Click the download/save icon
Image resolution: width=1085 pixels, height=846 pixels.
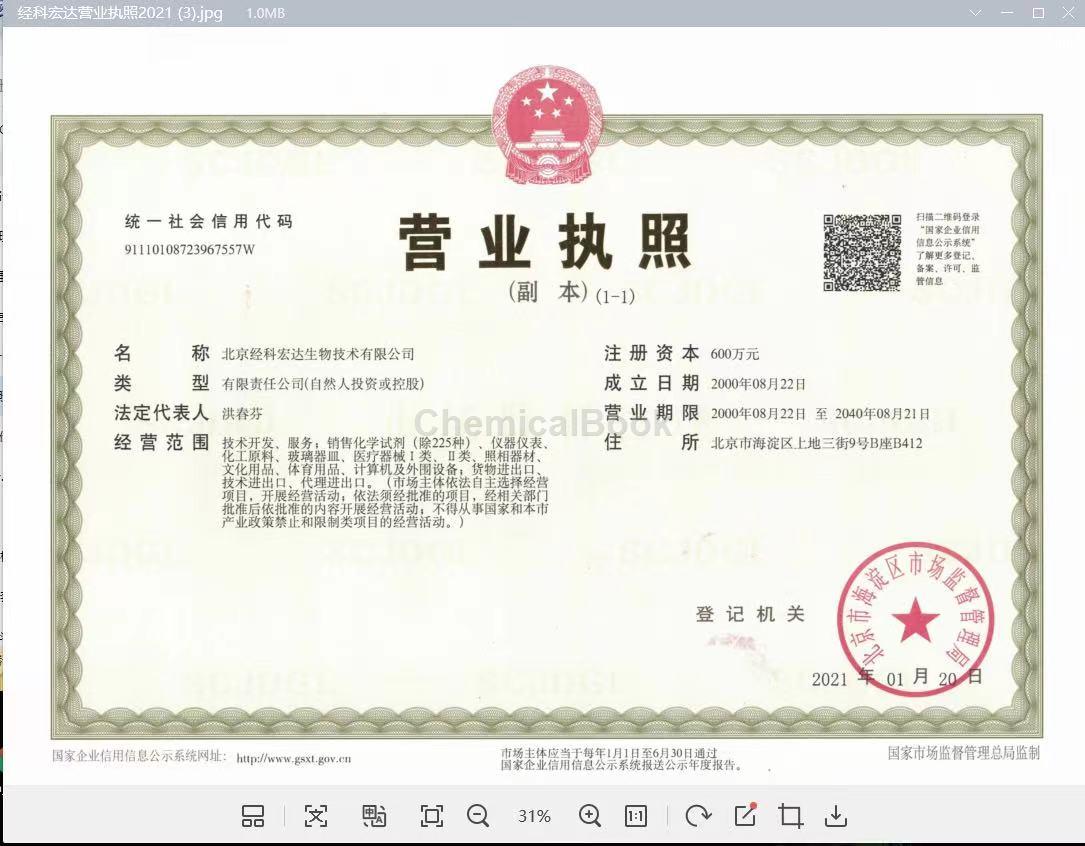[x=836, y=816]
